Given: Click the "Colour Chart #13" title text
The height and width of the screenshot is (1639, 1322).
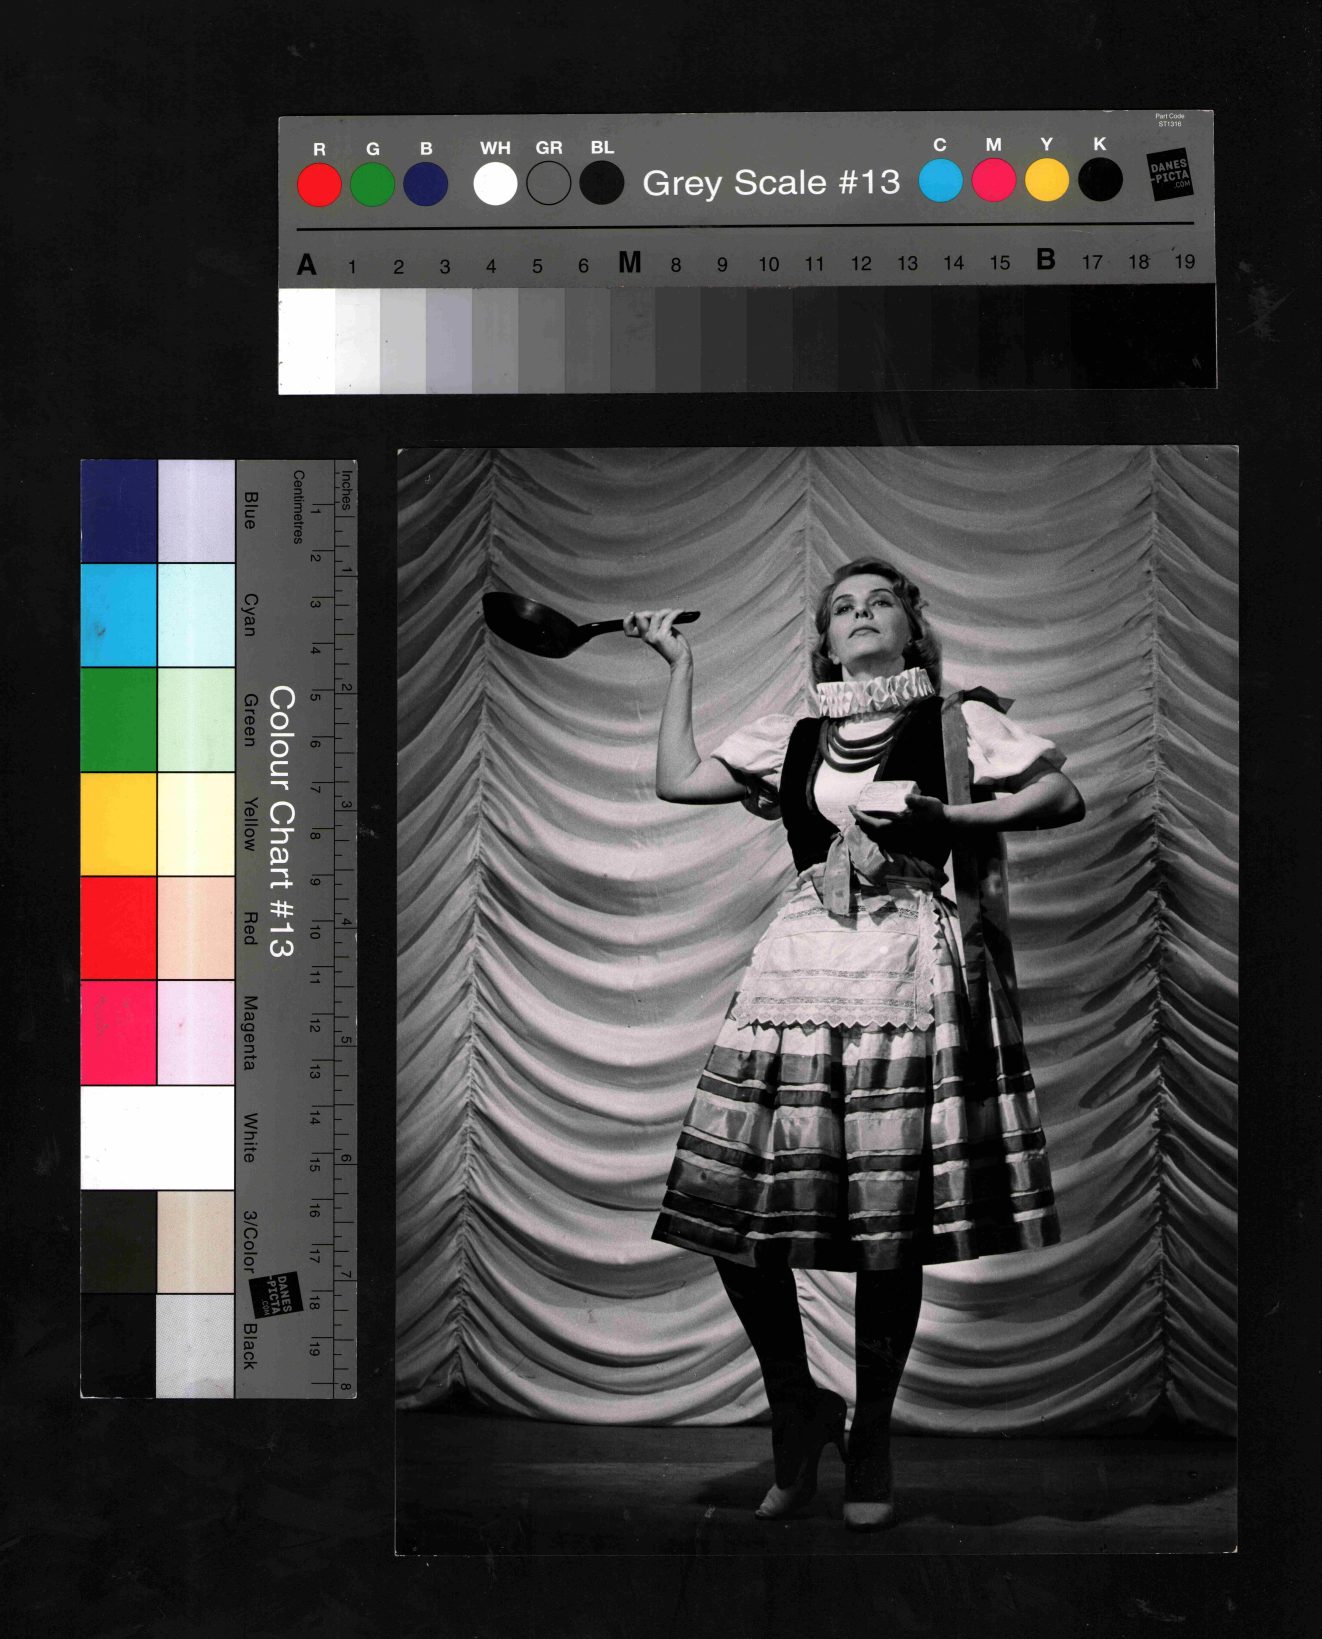Looking at the screenshot, I should [281, 820].
